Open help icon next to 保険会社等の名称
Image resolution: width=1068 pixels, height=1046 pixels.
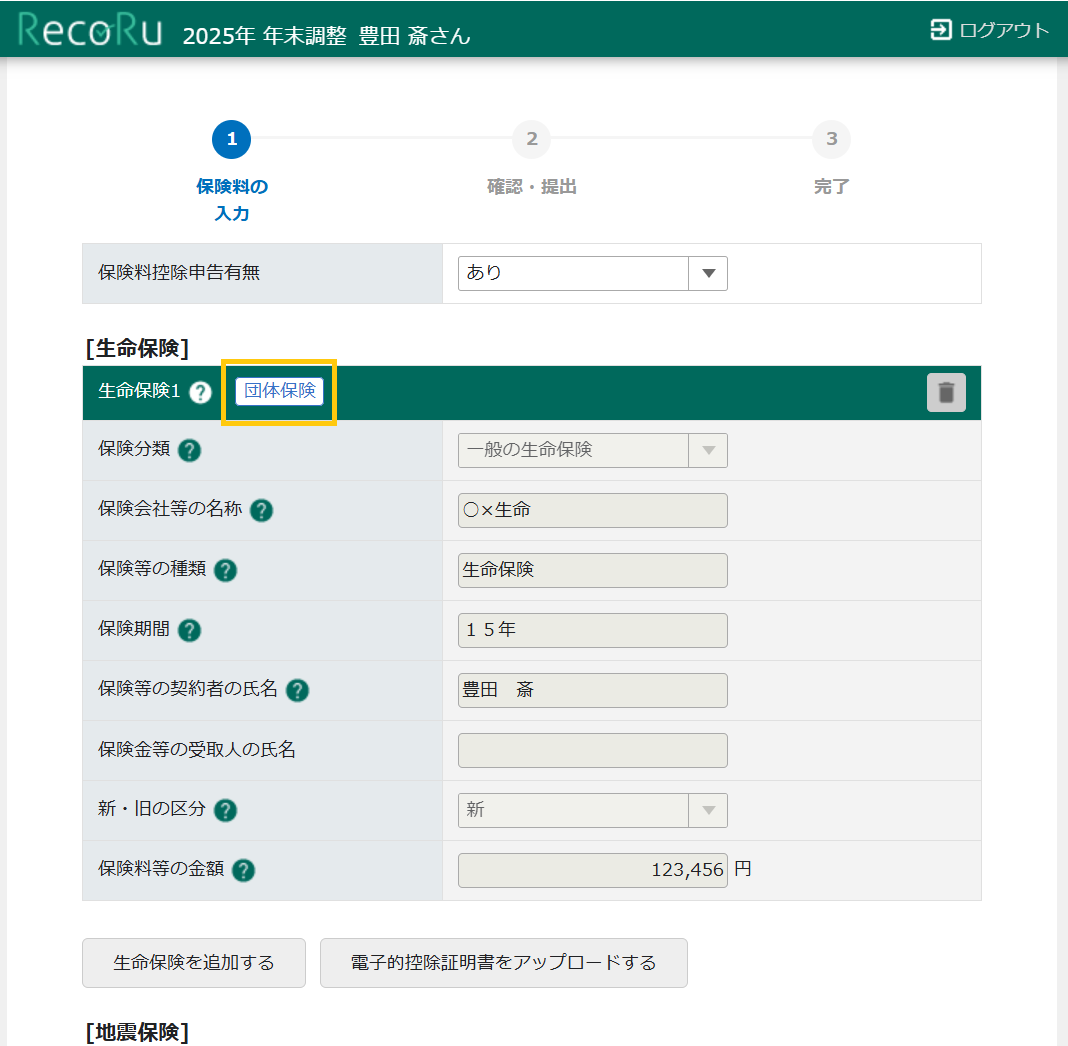pos(261,511)
